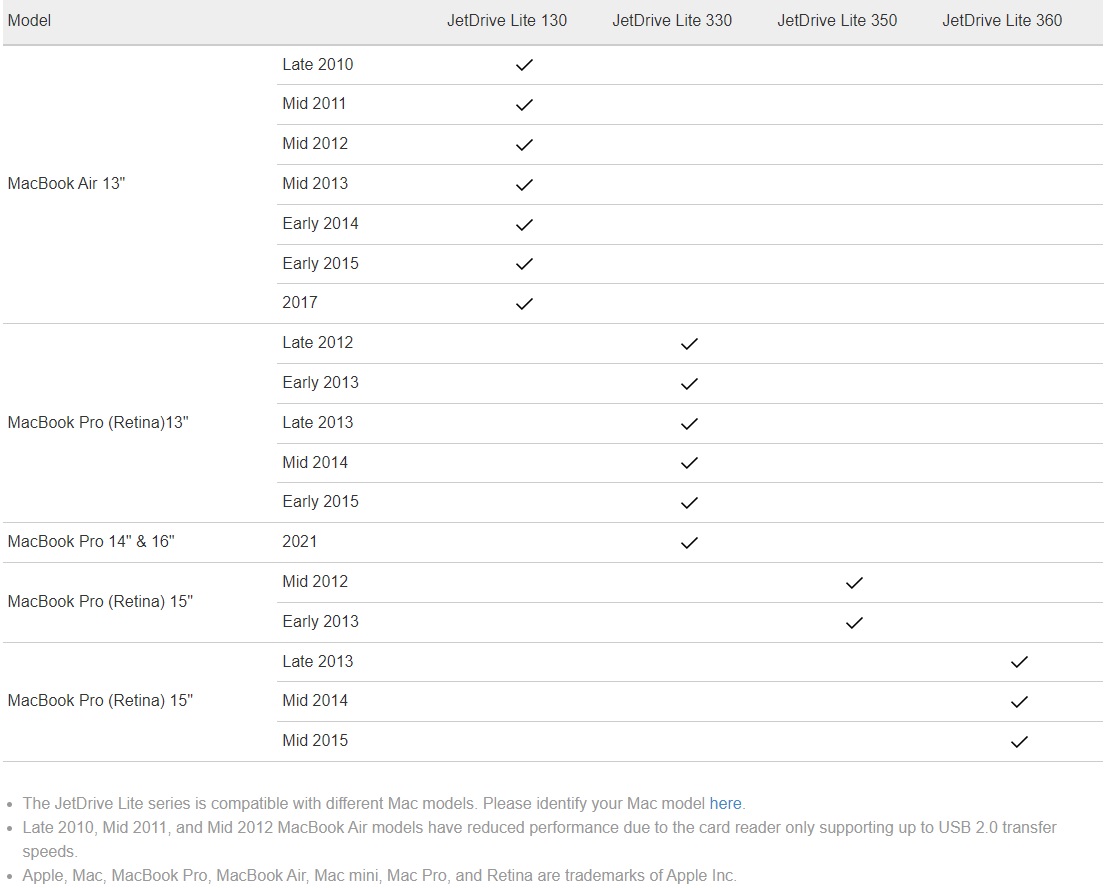
Task: Click the JetDrive Lite 350 Mid 2012 checkmark
Action: tap(854, 582)
